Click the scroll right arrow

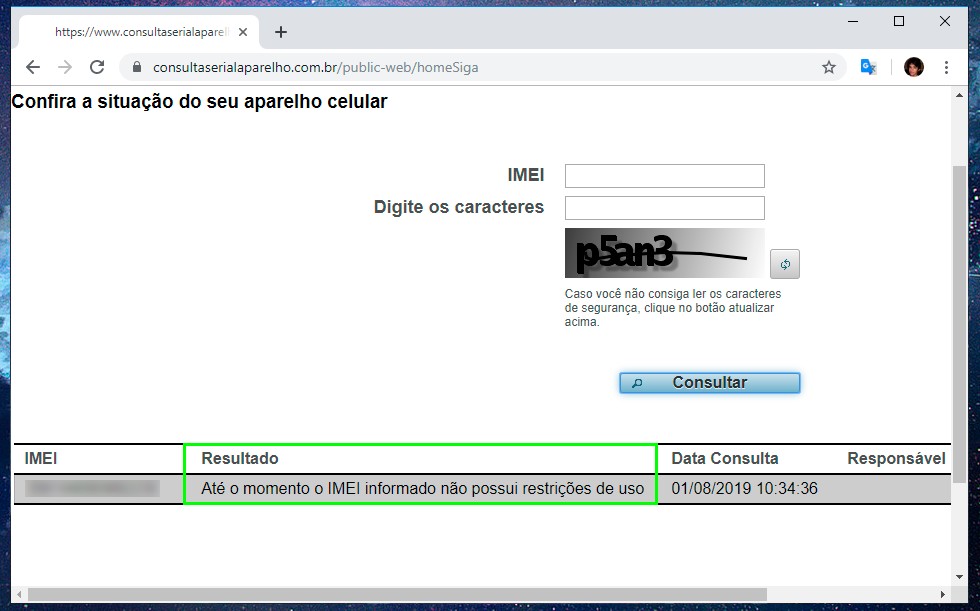pos(943,594)
